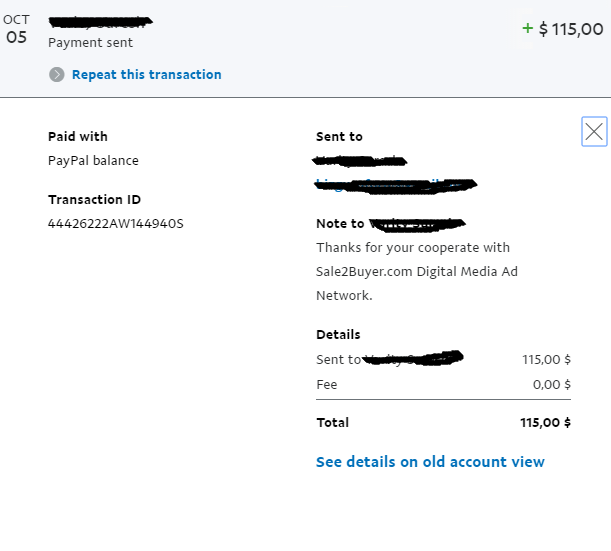The width and height of the screenshot is (611, 551).
Task: Select the transaction ID 44426222AW144940S
Action: pyautogui.click(x=115, y=224)
